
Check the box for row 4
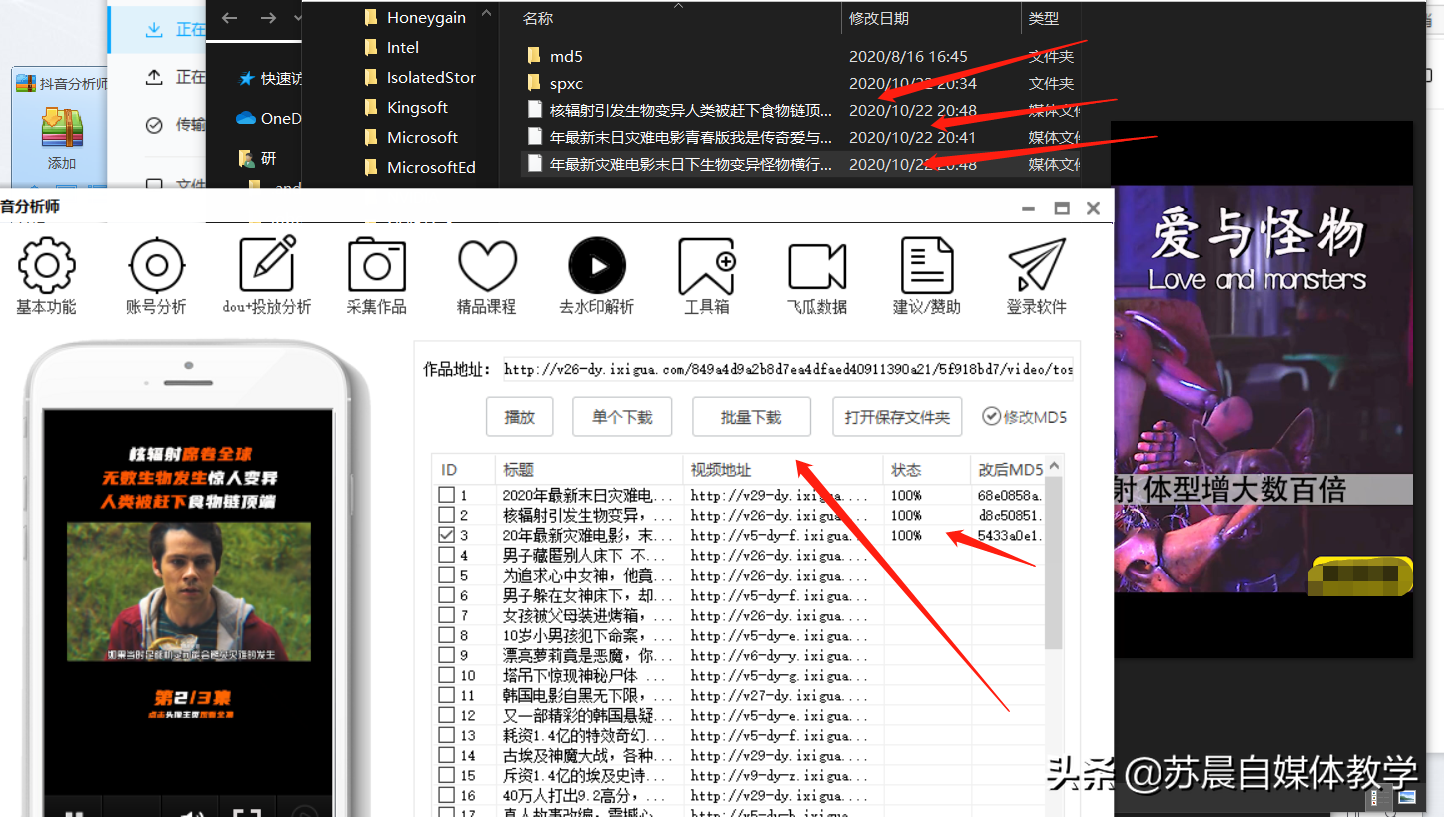click(x=446, y=555)
